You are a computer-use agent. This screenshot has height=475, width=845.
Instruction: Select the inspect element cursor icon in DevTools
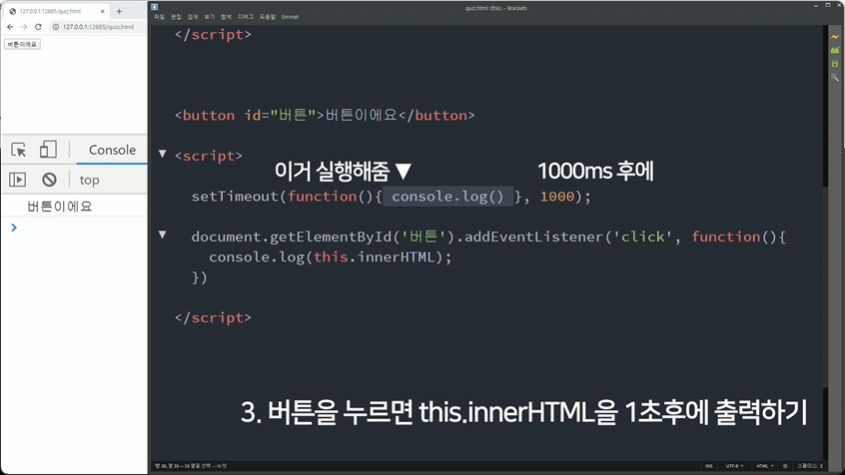18,149
